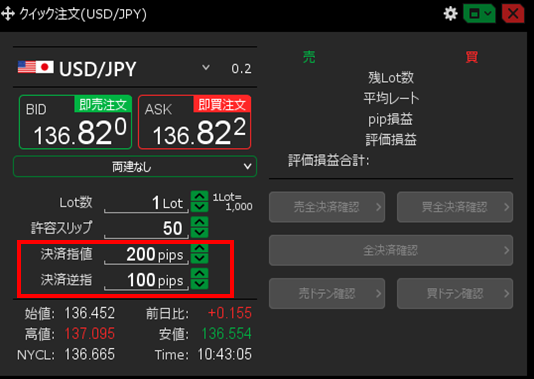This screenshot has height=379, width=534.
Task: Increase 許容スリップ with the up arrow
Action: [x=200, y=222]
